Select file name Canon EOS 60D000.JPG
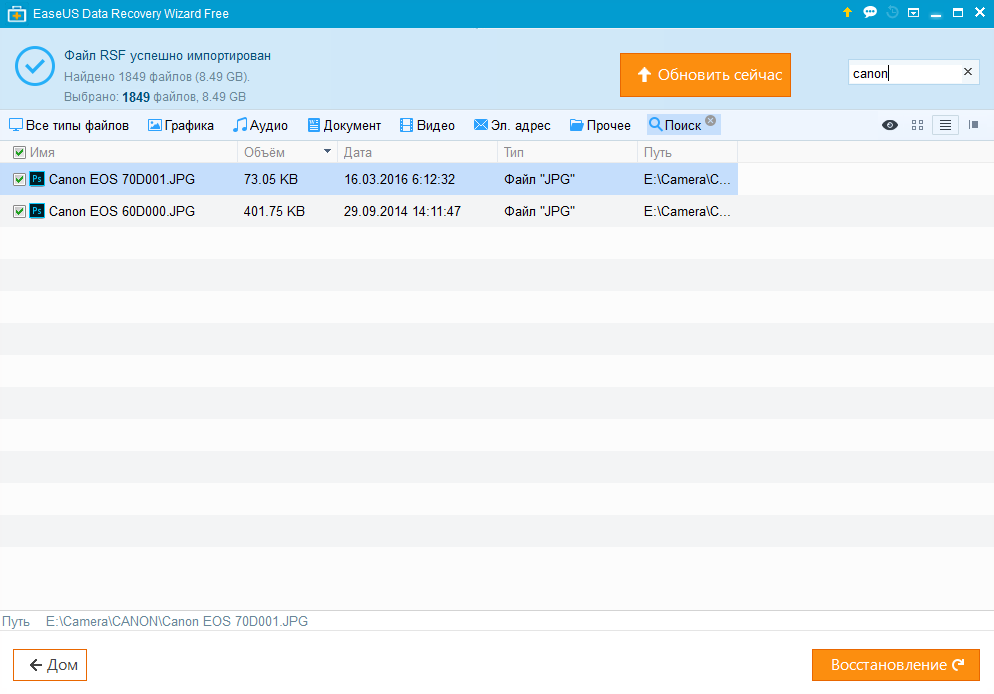The height and width of the screenshot is (694, 994). (x=122, y=211)
